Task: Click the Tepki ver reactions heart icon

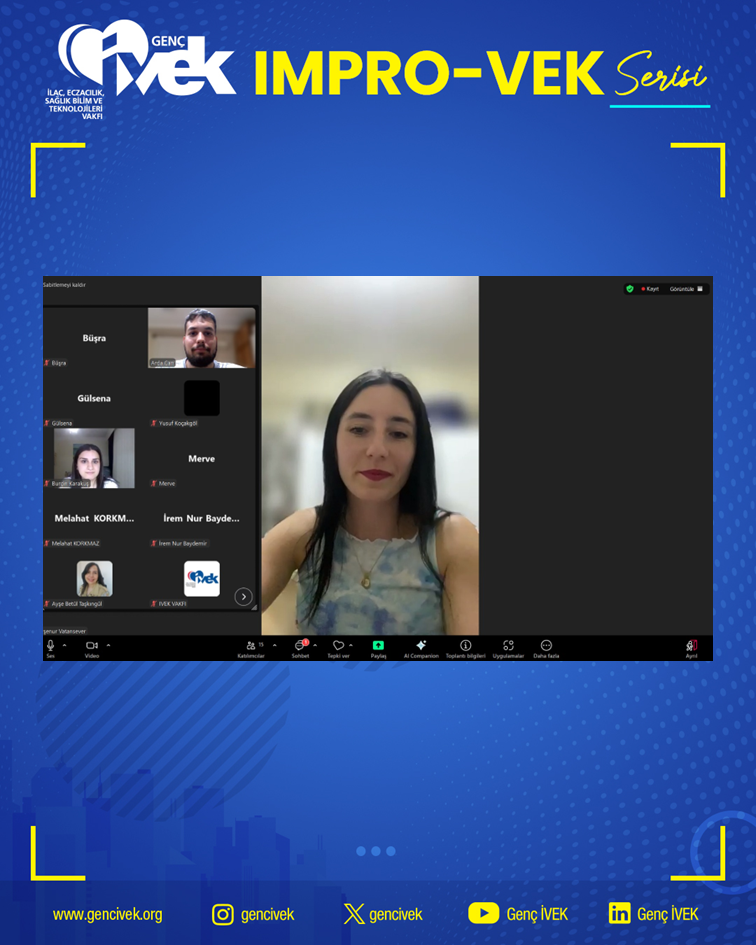Action: click(338, 646)
